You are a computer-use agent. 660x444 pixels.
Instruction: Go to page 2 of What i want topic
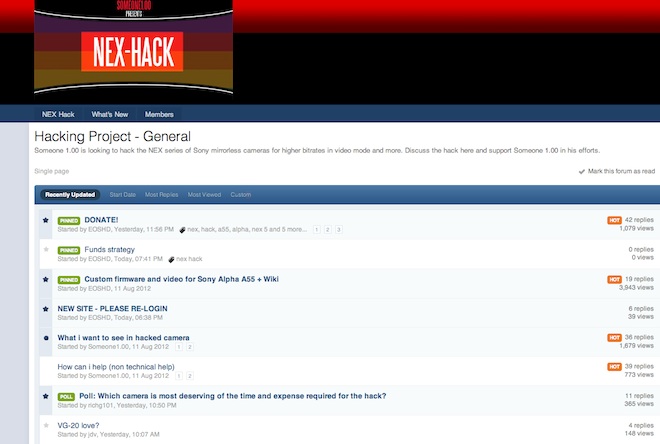tap(190, 347)
